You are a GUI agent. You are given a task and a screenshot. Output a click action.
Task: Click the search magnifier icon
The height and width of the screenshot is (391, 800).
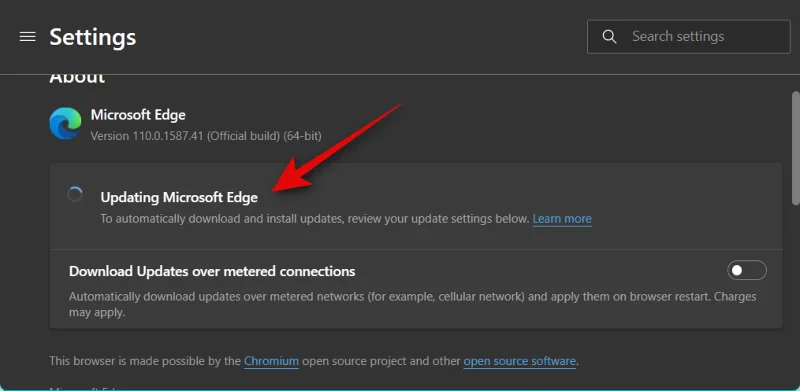(x=609, y=37)
